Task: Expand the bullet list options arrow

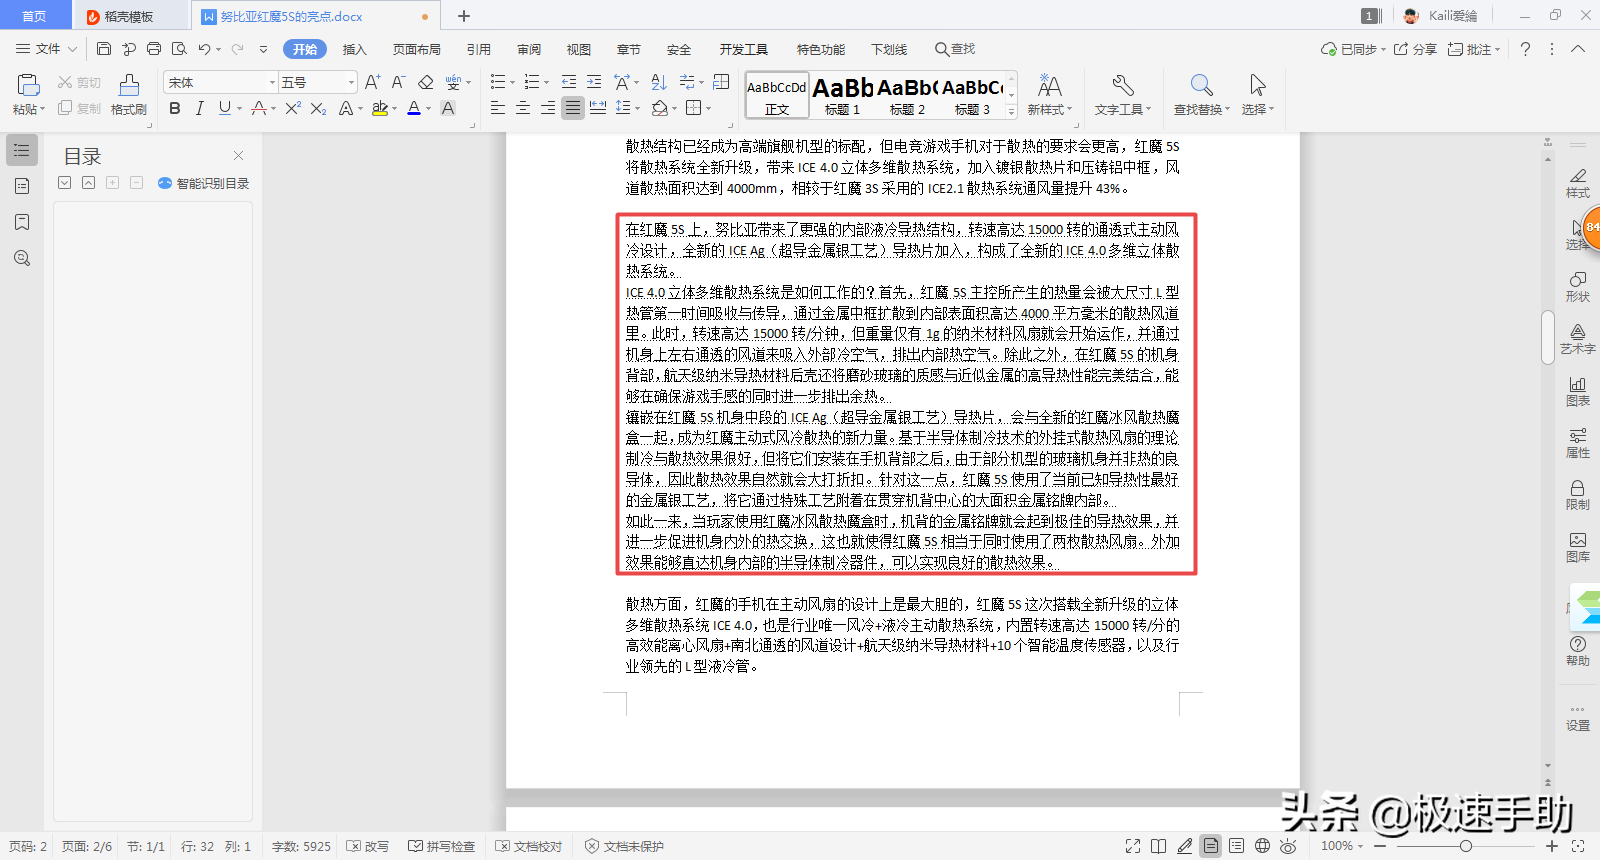Action: (513, 83)
